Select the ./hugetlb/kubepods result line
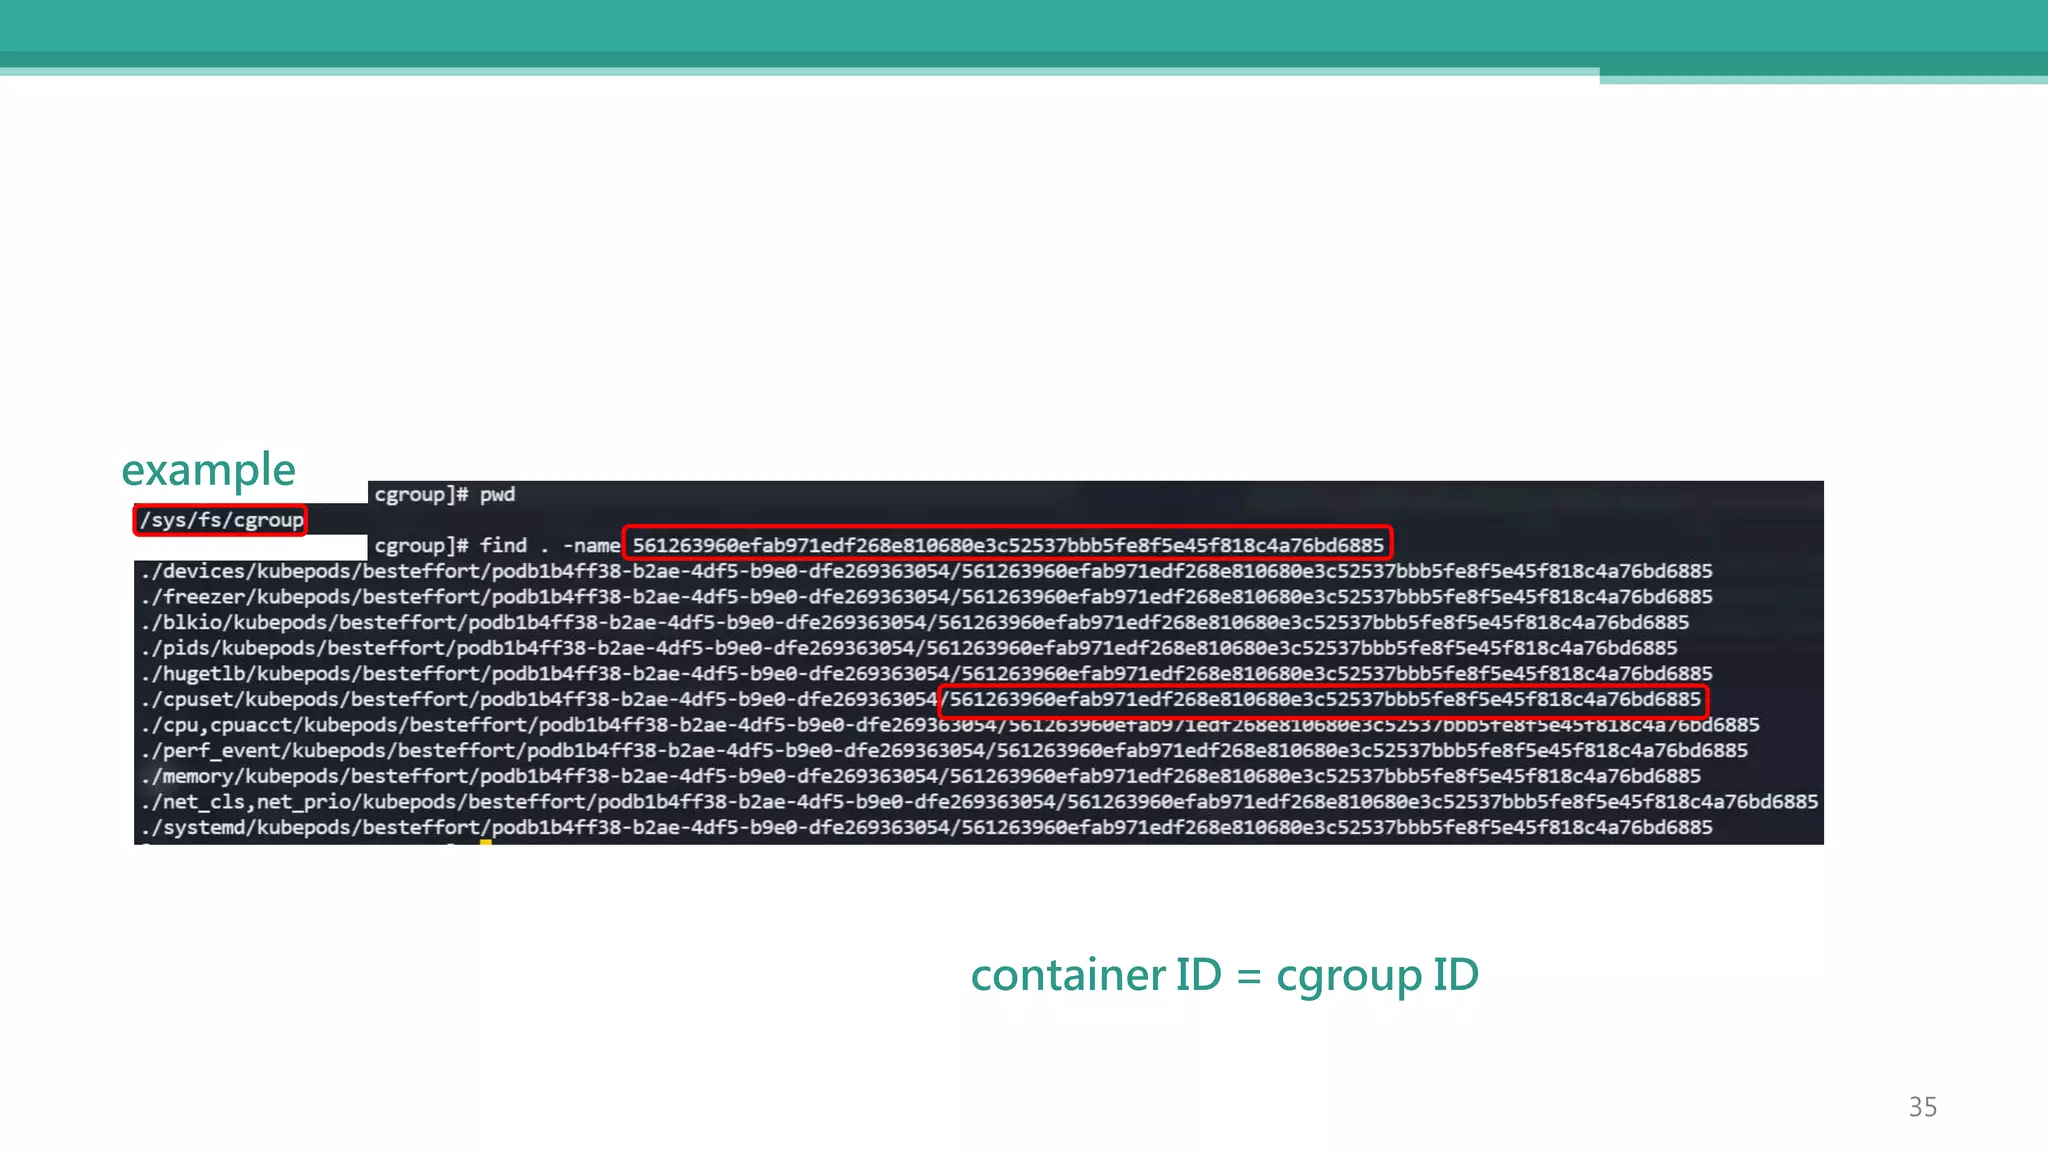This screenshot has height=1152, width=2048. [927, 674]
